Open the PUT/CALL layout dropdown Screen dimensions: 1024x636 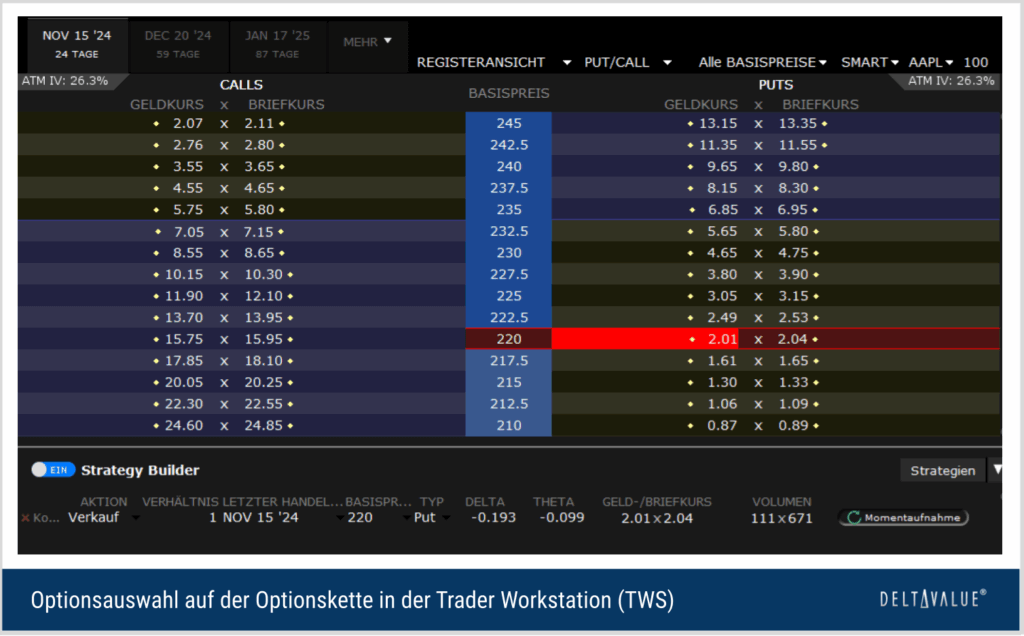[629, 62]
